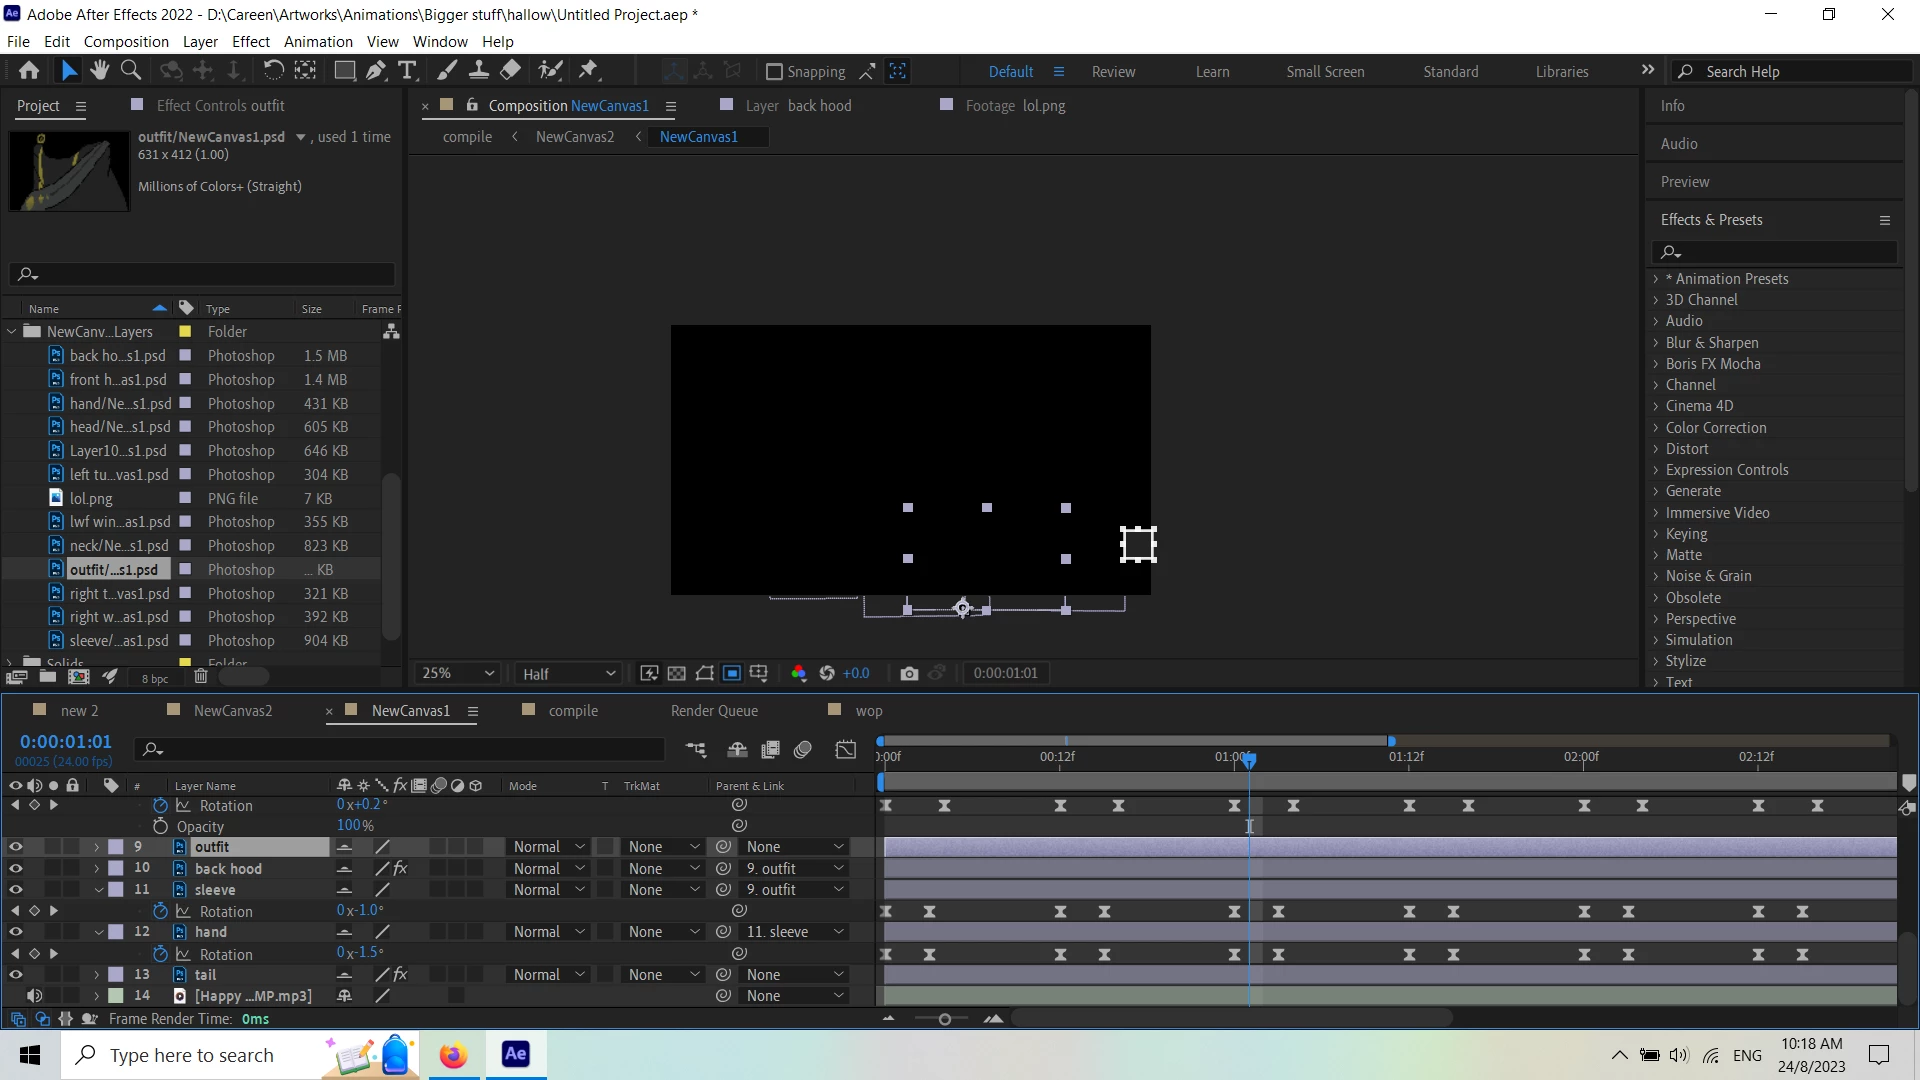
Task: Click the NewCanvas2 breadcrumb in viewer
Action: pos(575,137)
